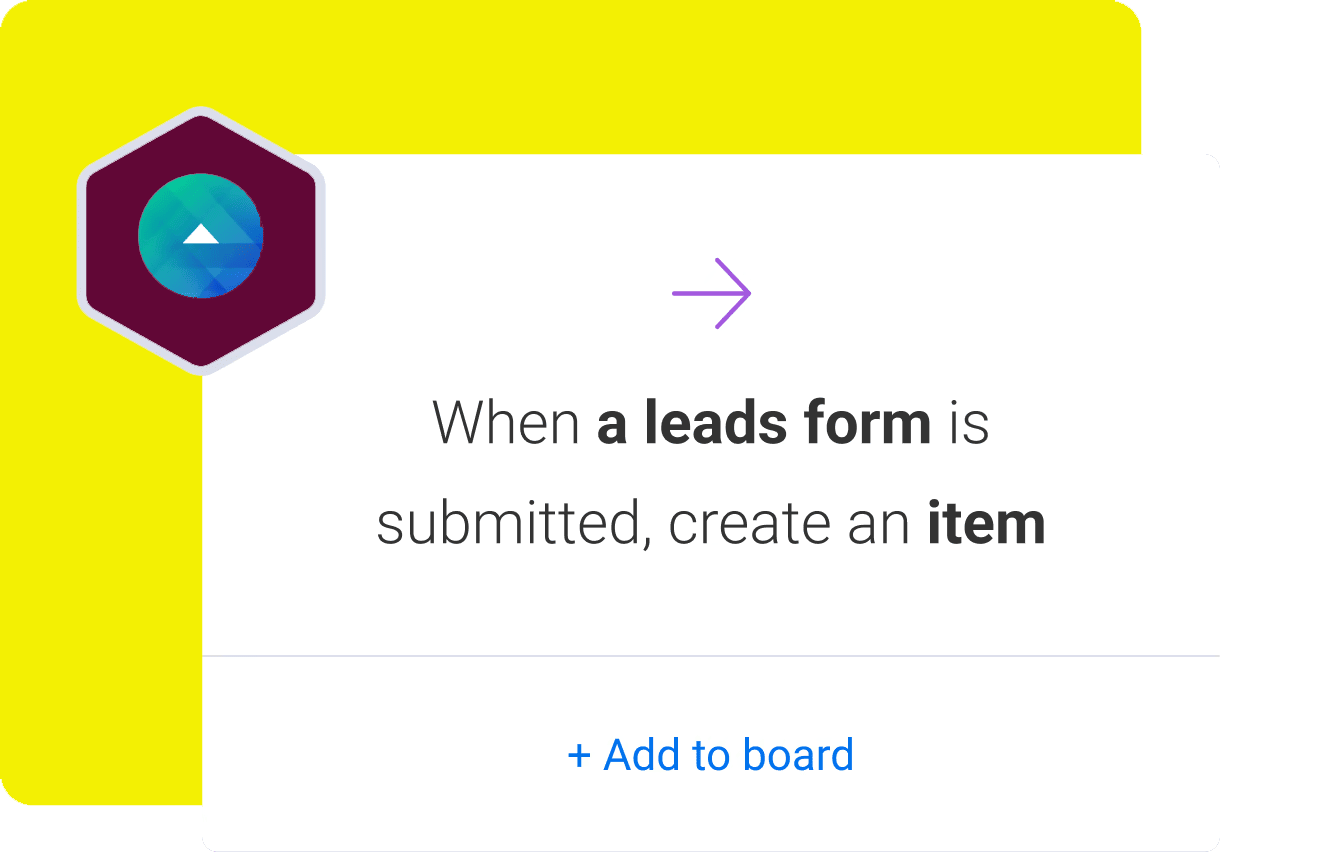Image resolution: width=1318 pixels, height=854 pixels.
Task: Click the word 'When' in the recipe
Action: (x=506, y=423)
